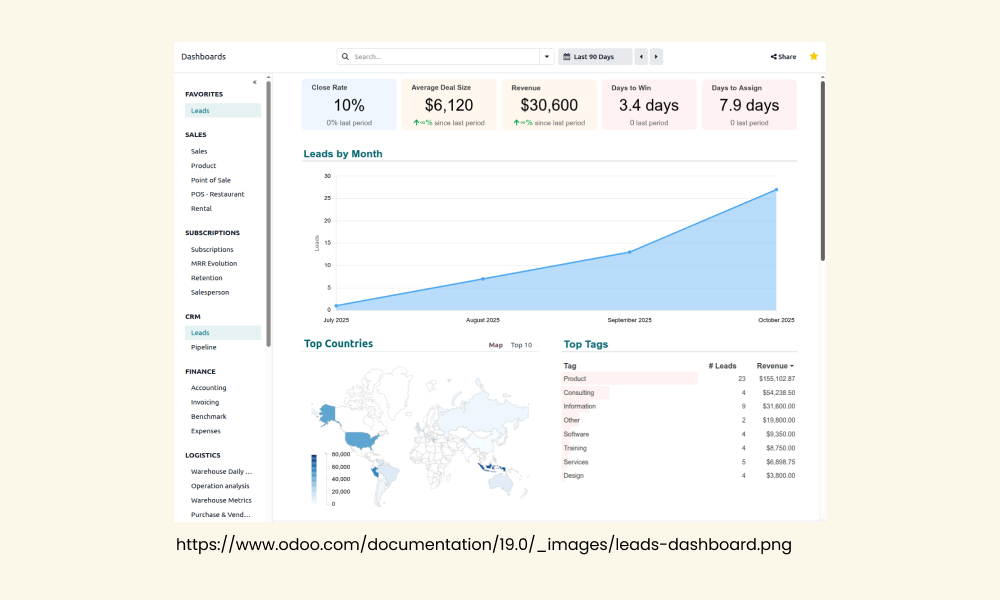Screen dimensions: 1000x600
Task: Click the Top Countries heading
Action: pyautogui.click(x=339, y=344)
